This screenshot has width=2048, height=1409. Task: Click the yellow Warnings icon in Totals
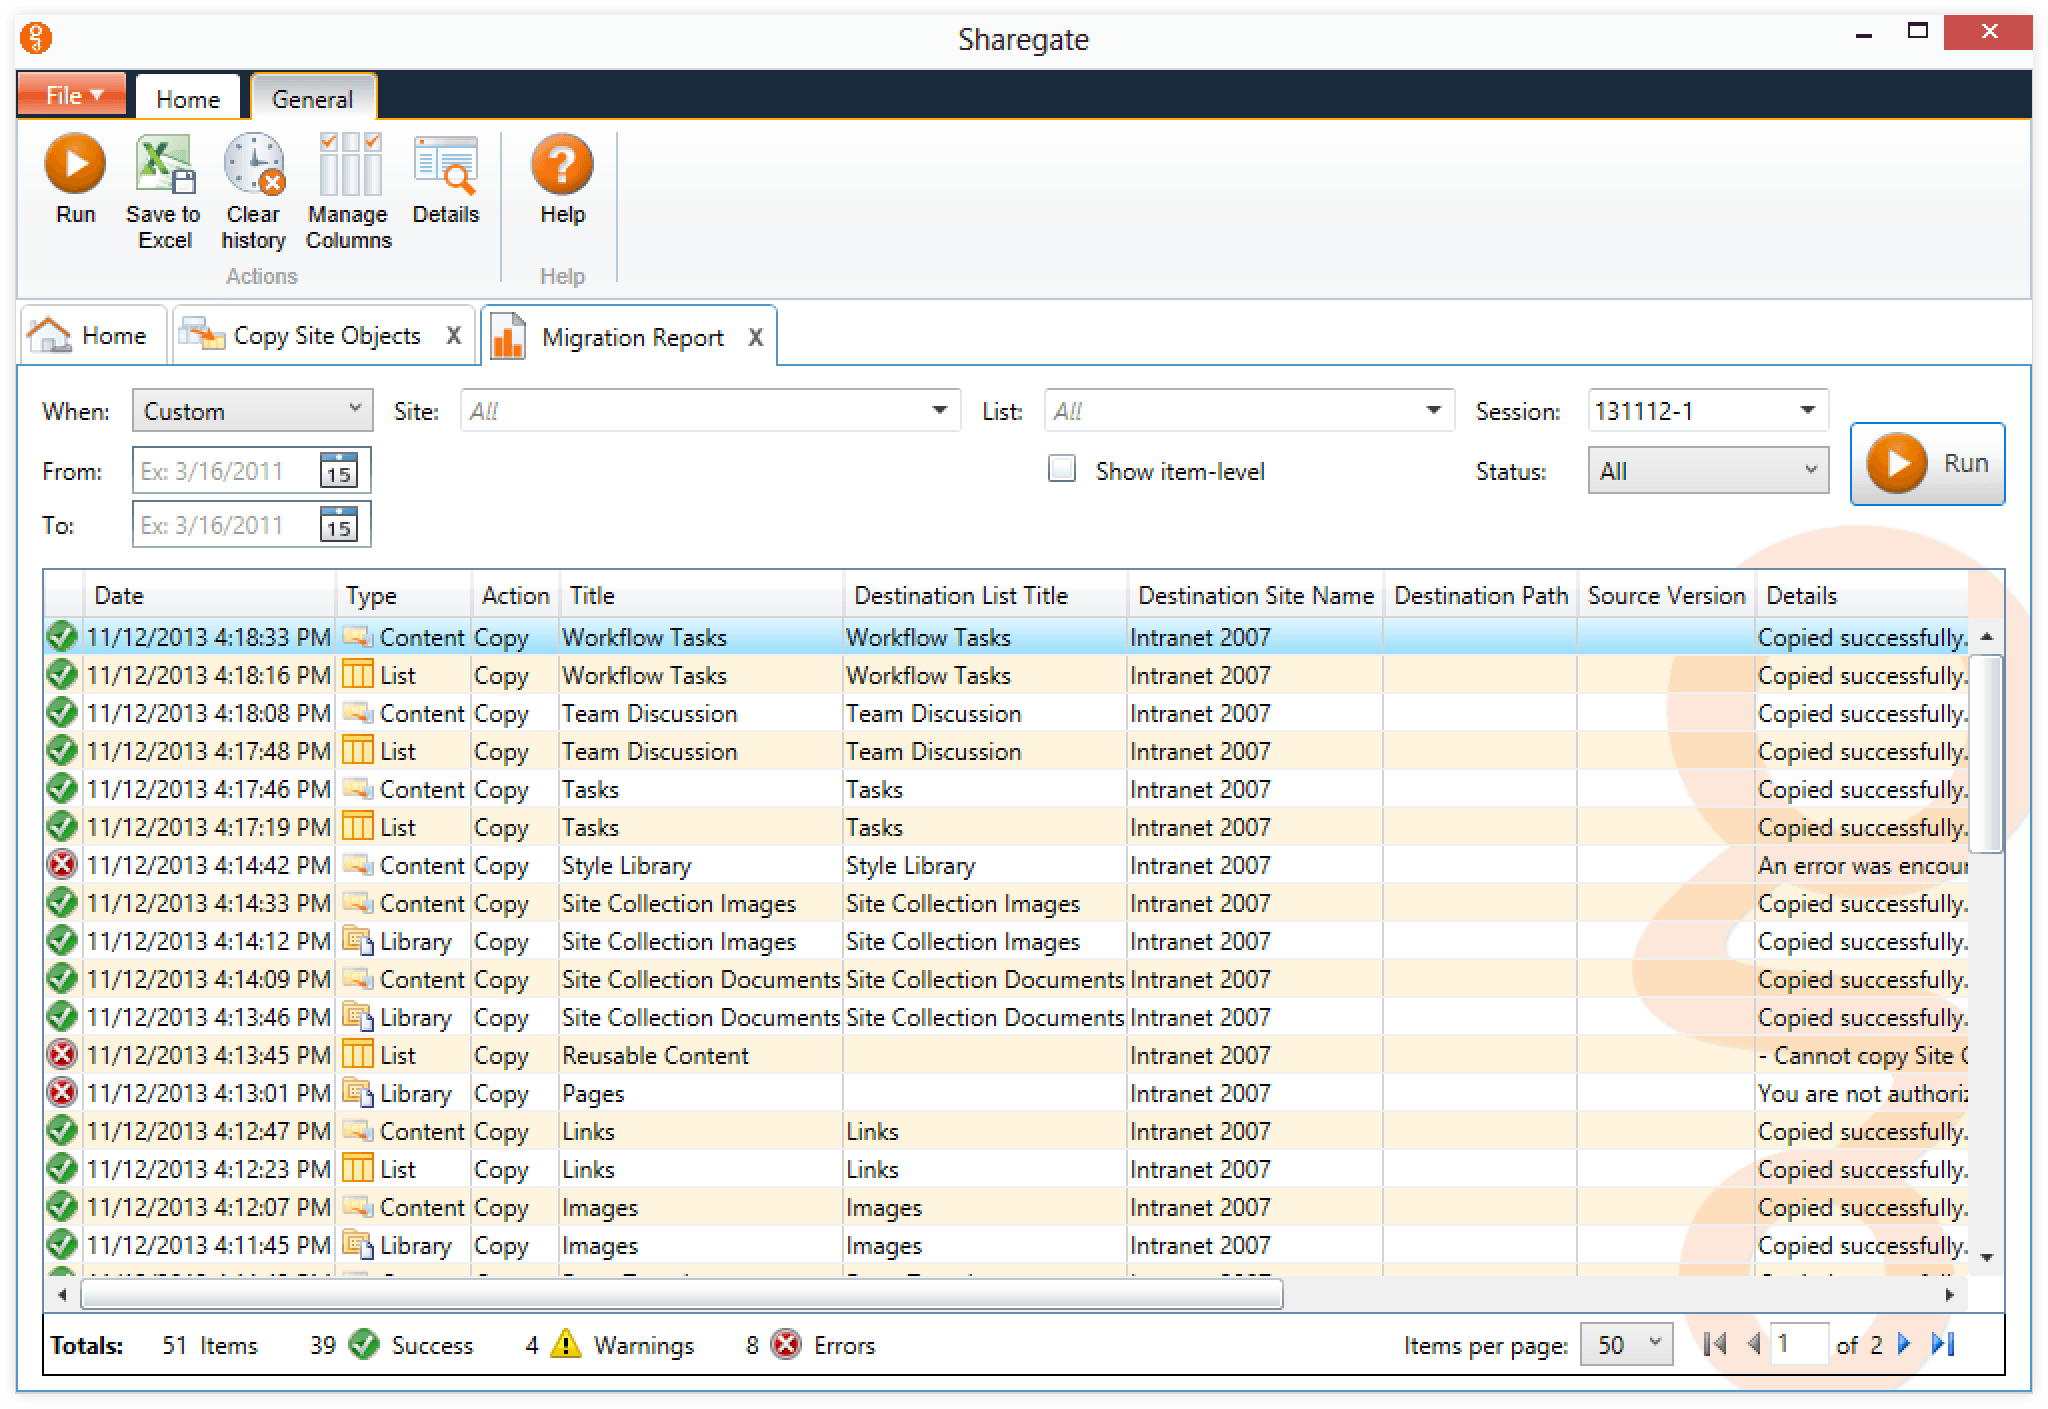[566, 1344]
